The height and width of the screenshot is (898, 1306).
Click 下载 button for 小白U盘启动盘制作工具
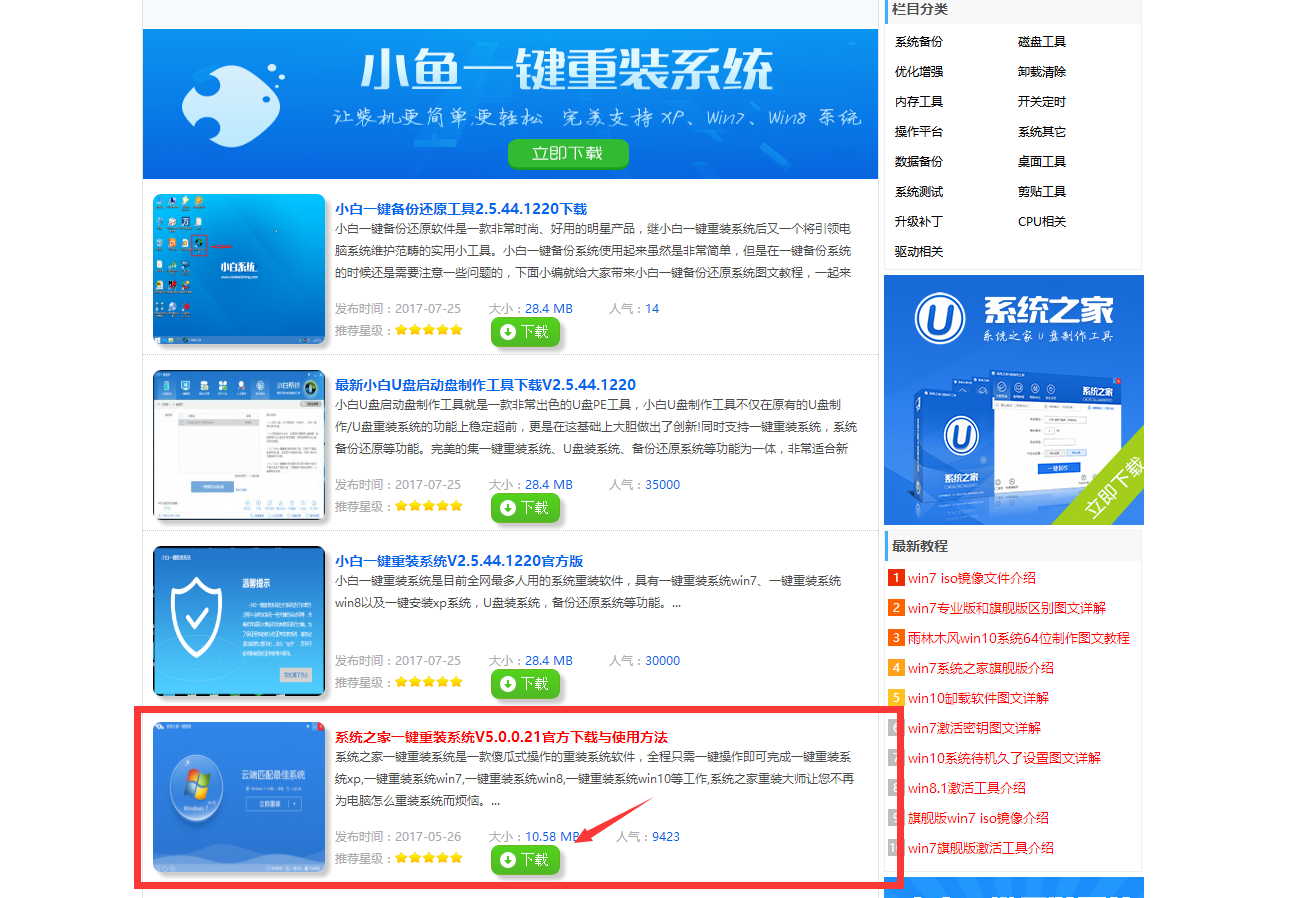click(x=525, y=508)
